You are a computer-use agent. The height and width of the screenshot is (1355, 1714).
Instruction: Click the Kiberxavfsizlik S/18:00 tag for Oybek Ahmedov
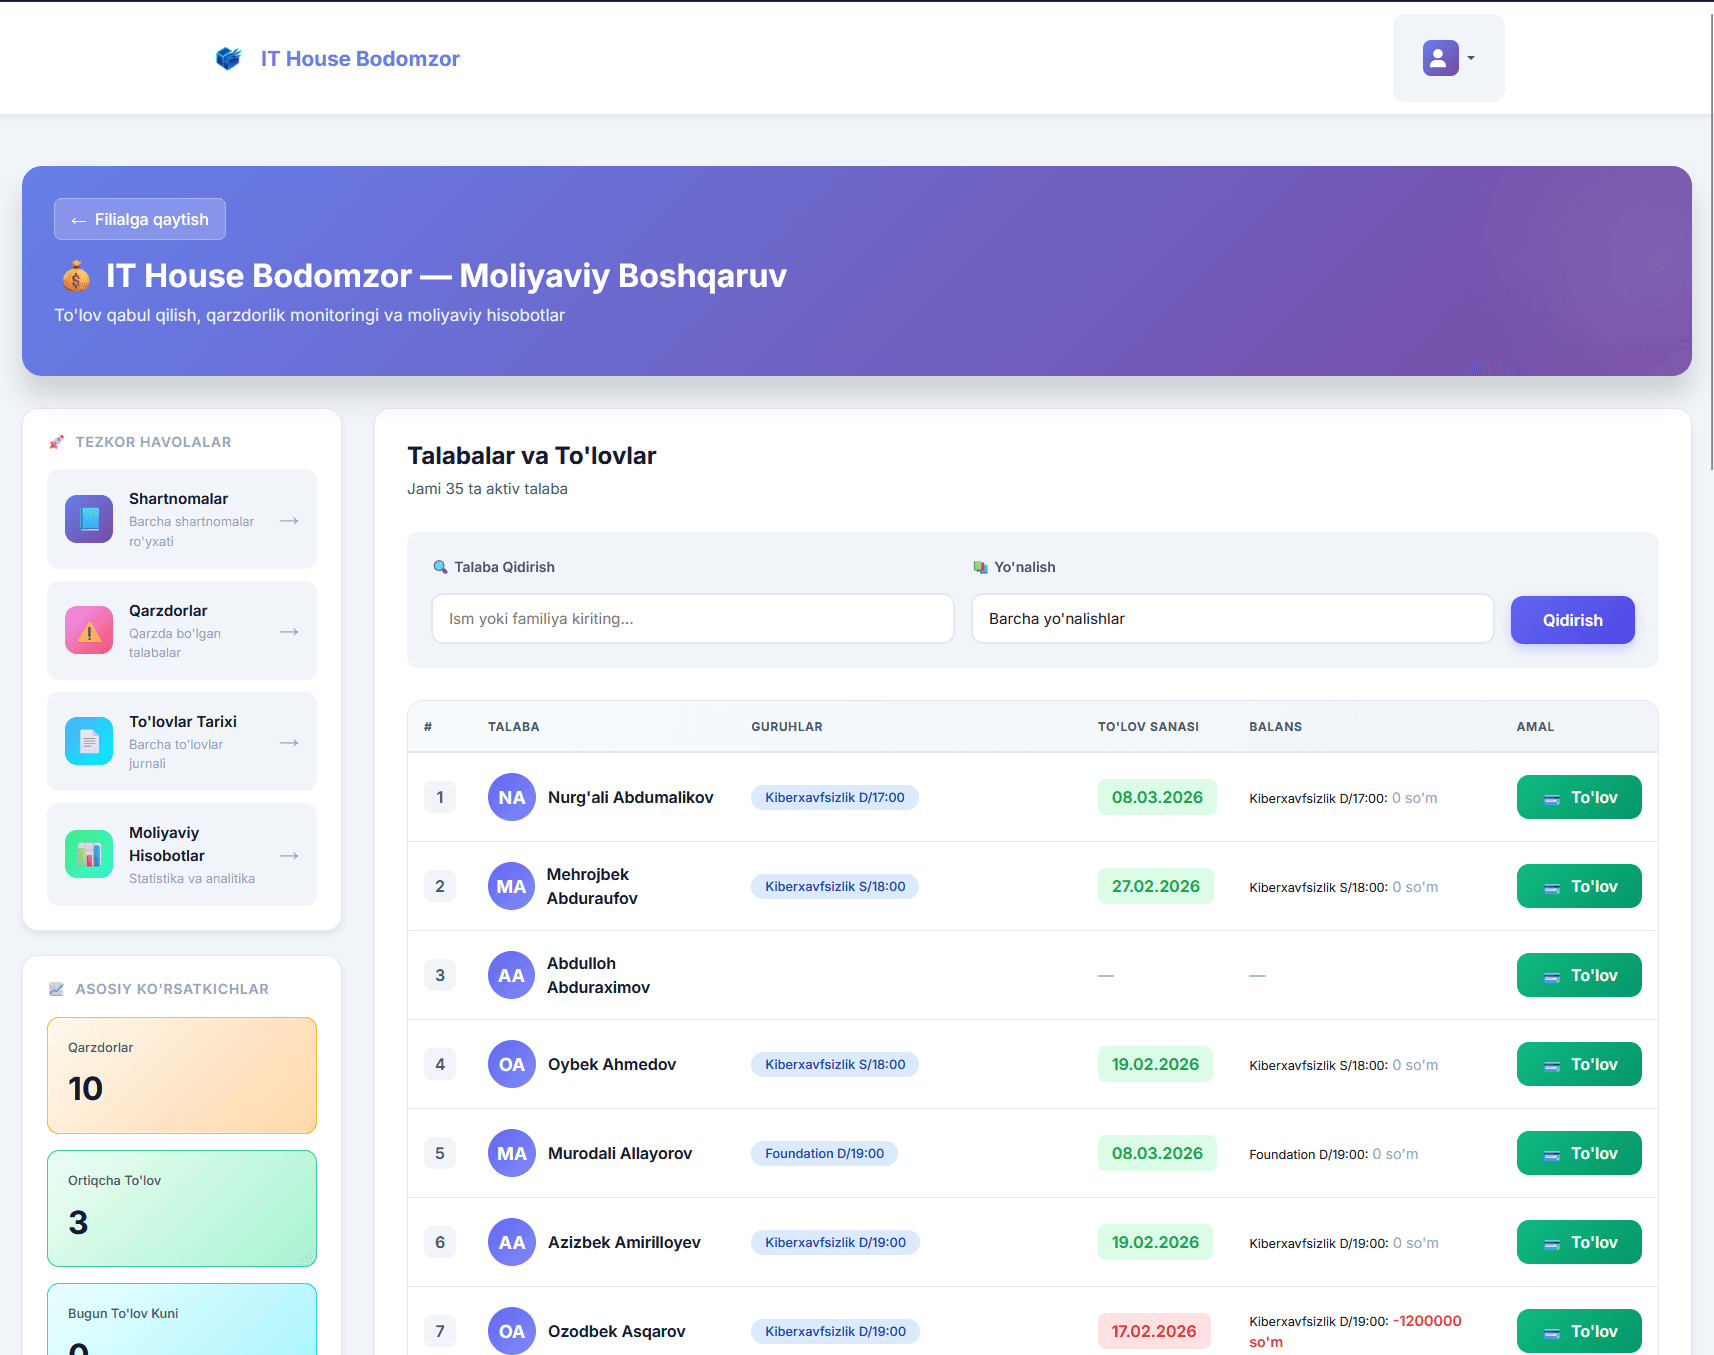point(834,1064)
